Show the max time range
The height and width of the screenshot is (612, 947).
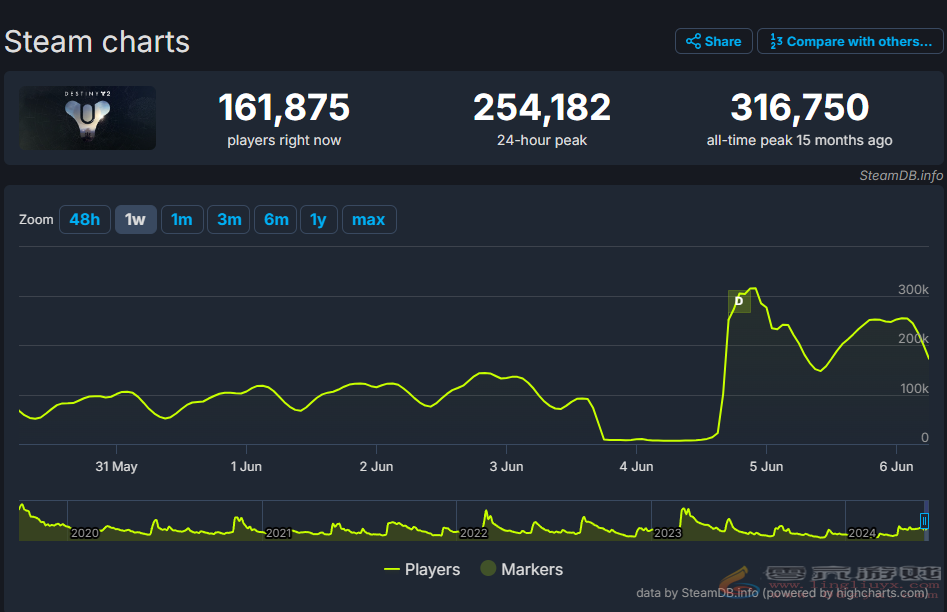(x=369, y=219)
